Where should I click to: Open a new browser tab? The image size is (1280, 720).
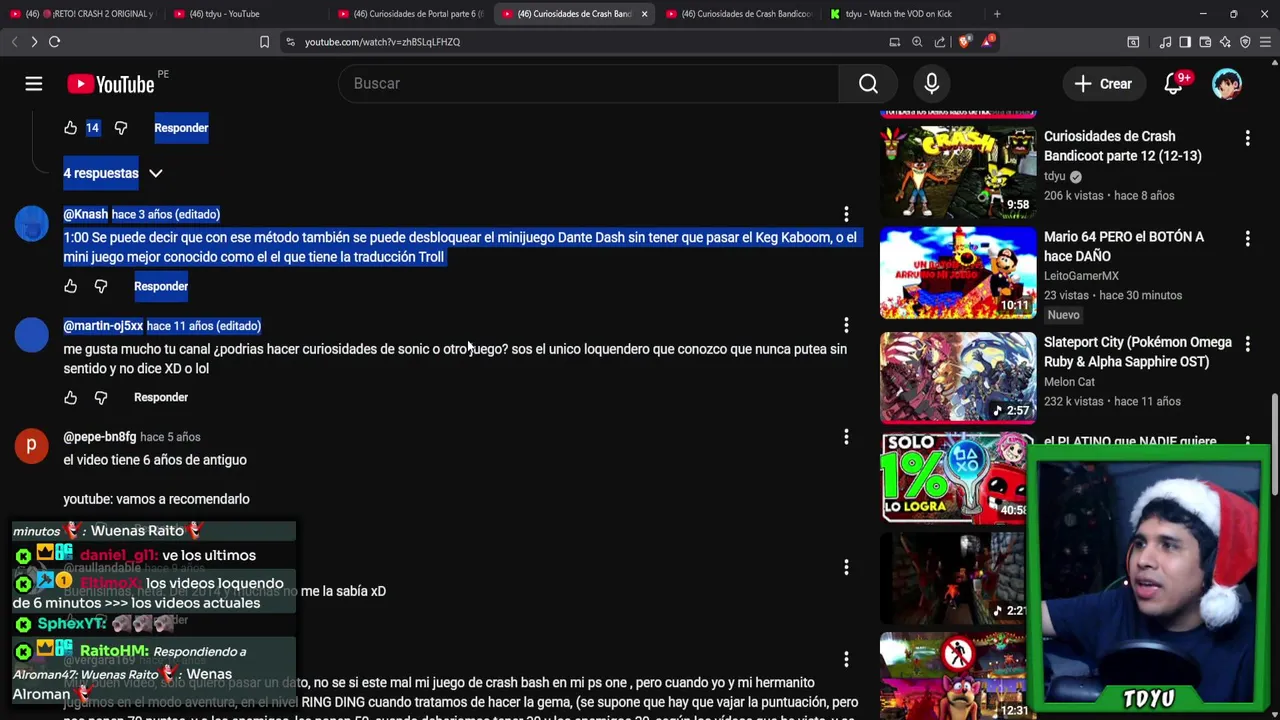[997, 14]
